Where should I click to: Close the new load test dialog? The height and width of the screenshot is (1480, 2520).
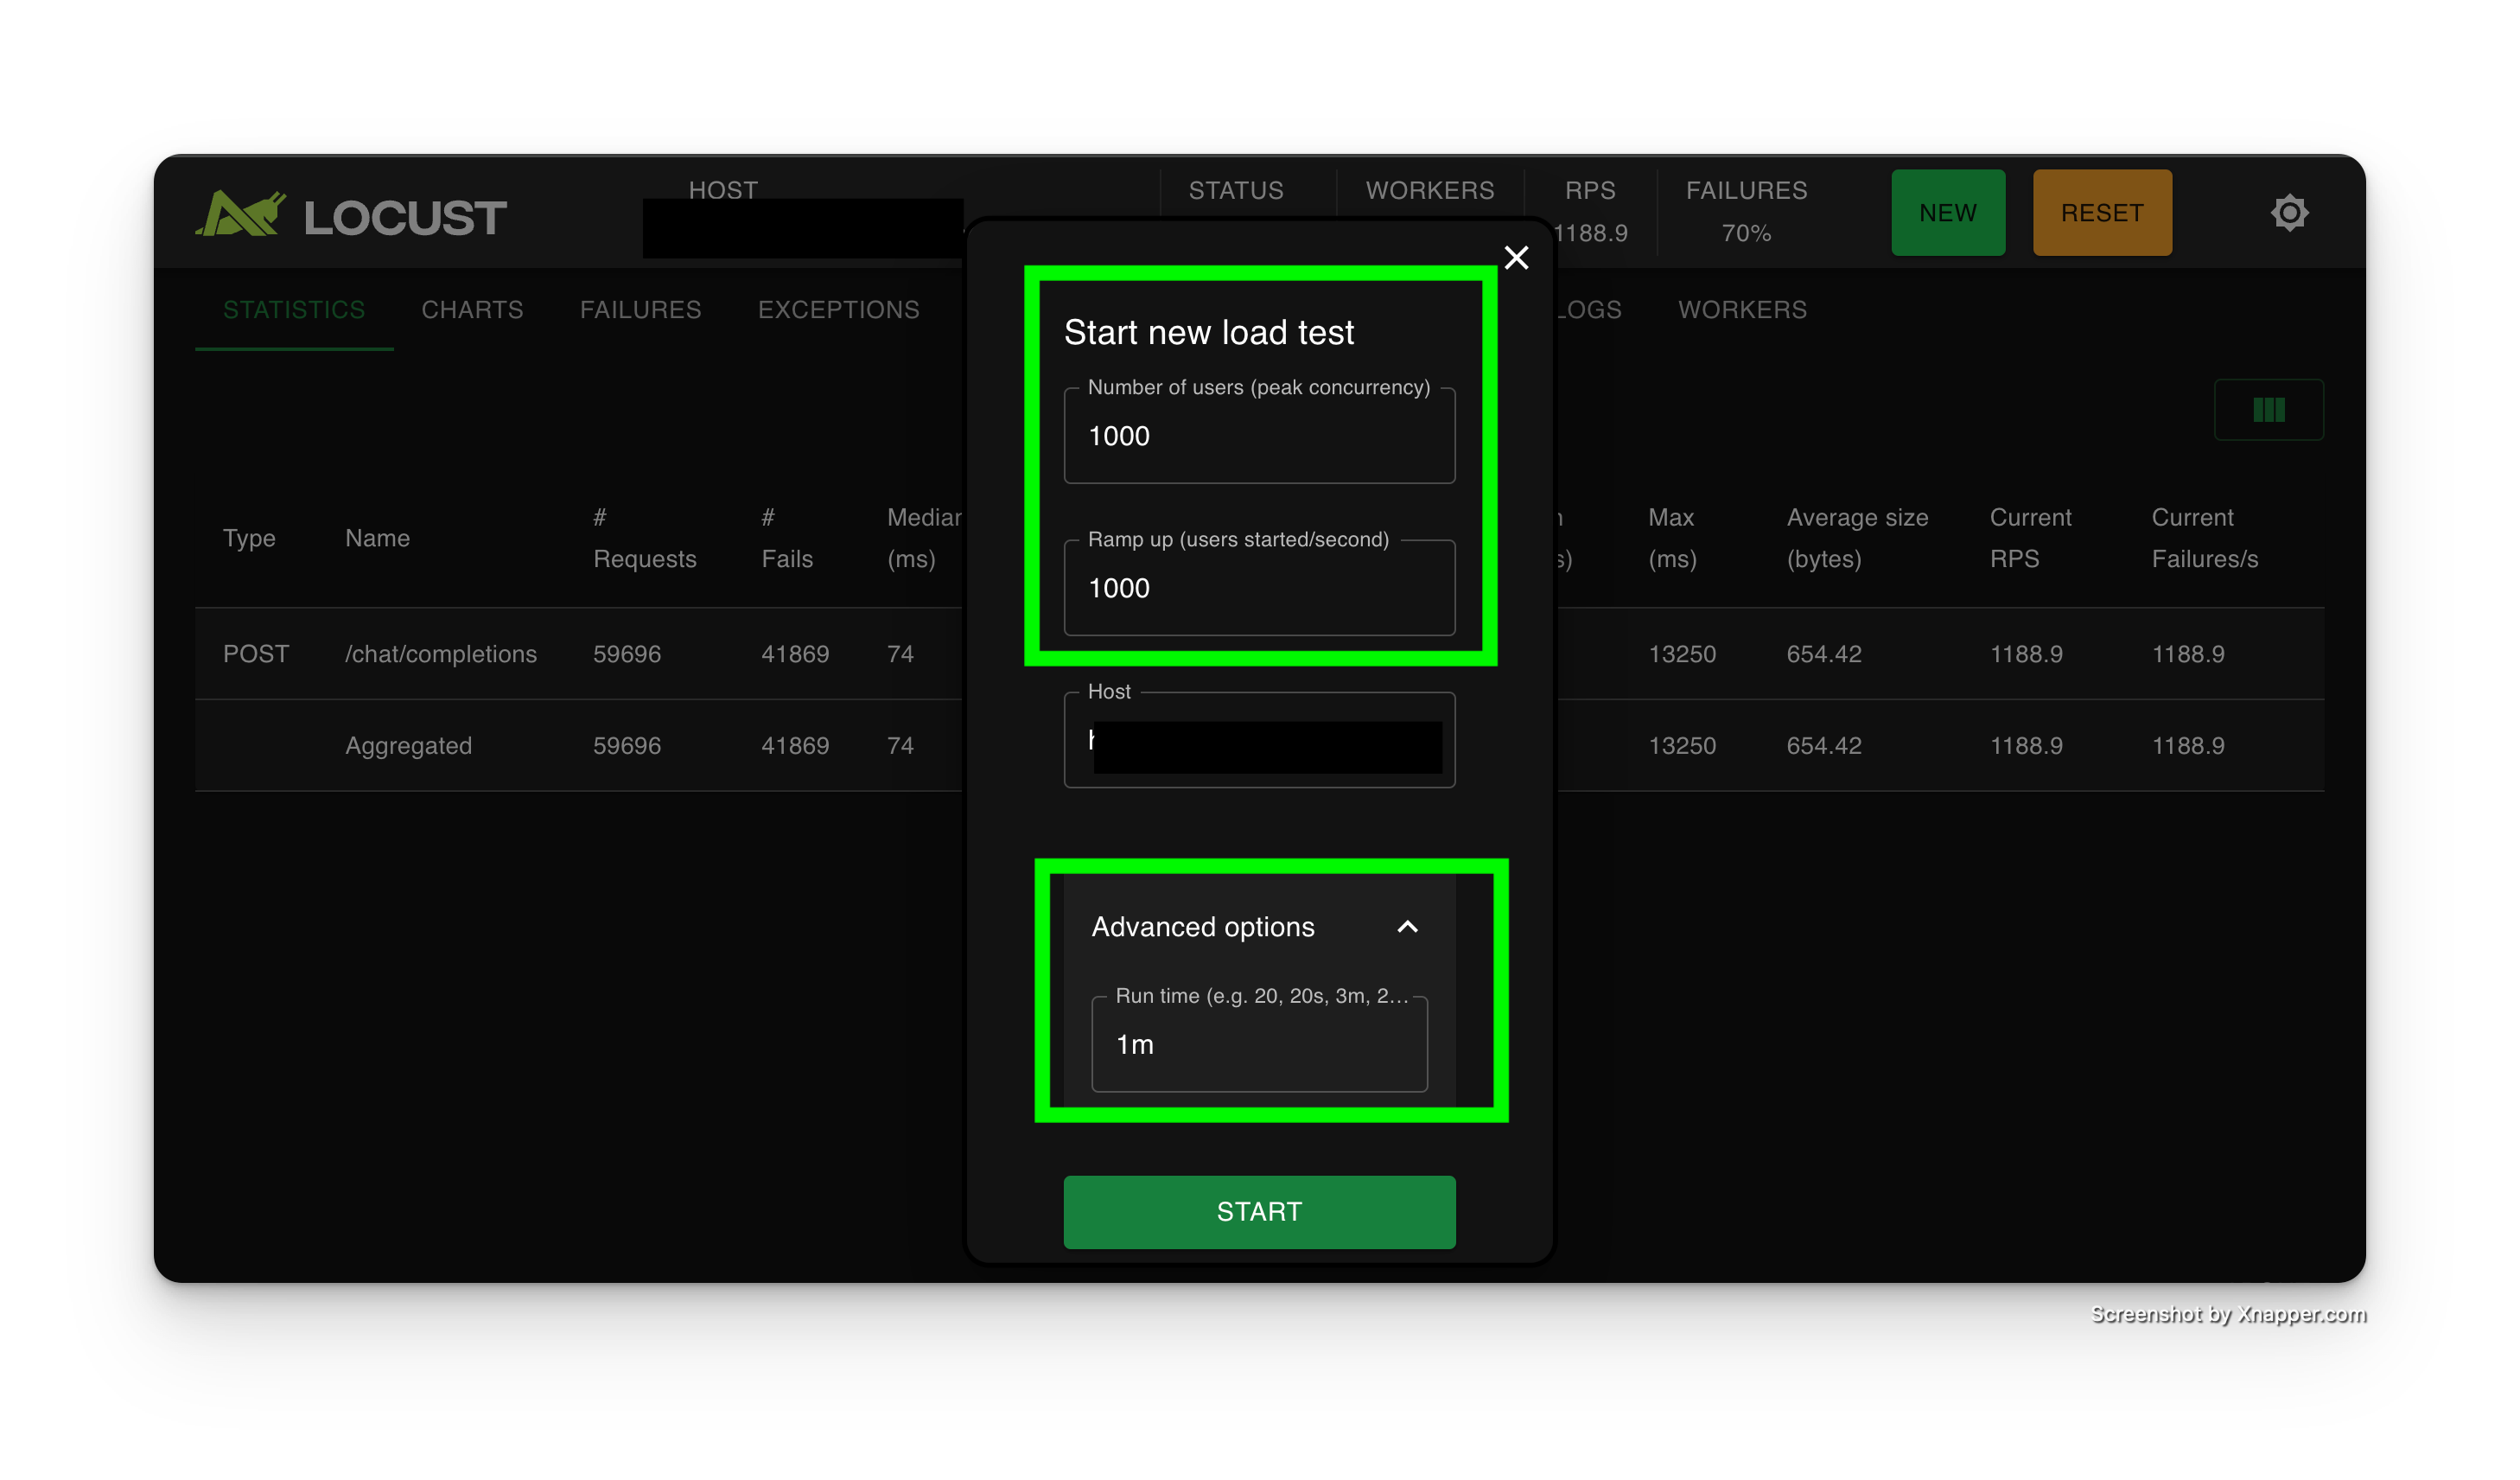(x=1516, y=258)
